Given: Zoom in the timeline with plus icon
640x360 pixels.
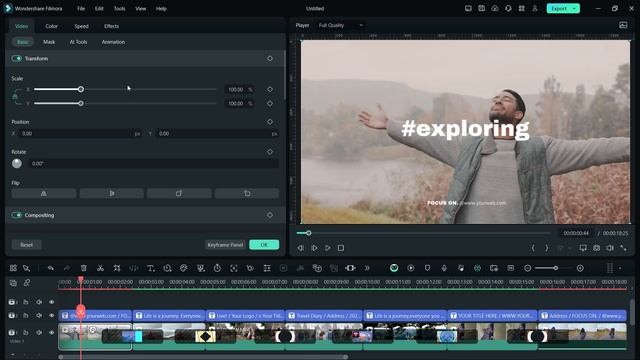Looking at the screenshot, I should 580,268.
